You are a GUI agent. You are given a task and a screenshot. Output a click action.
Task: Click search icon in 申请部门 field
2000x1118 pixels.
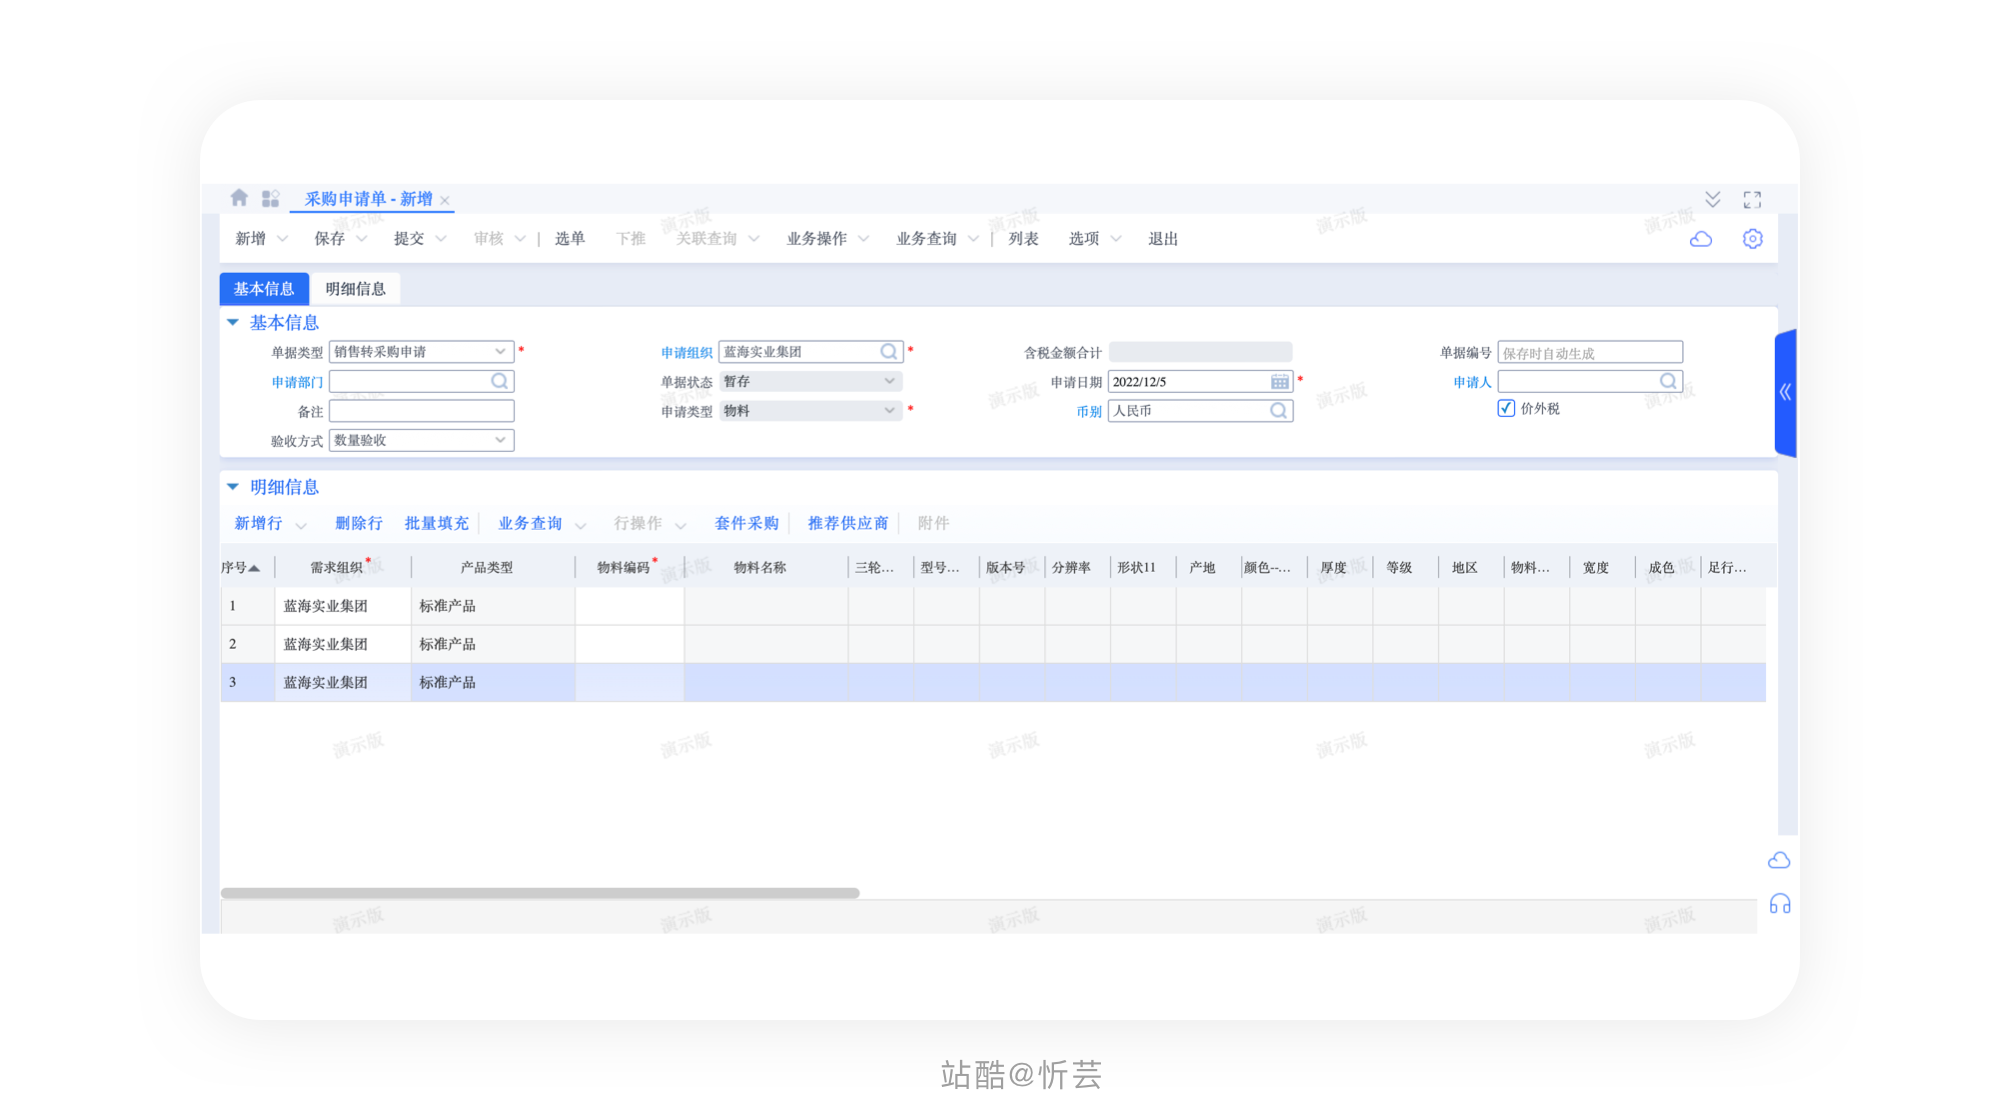[x=499, y=381]
